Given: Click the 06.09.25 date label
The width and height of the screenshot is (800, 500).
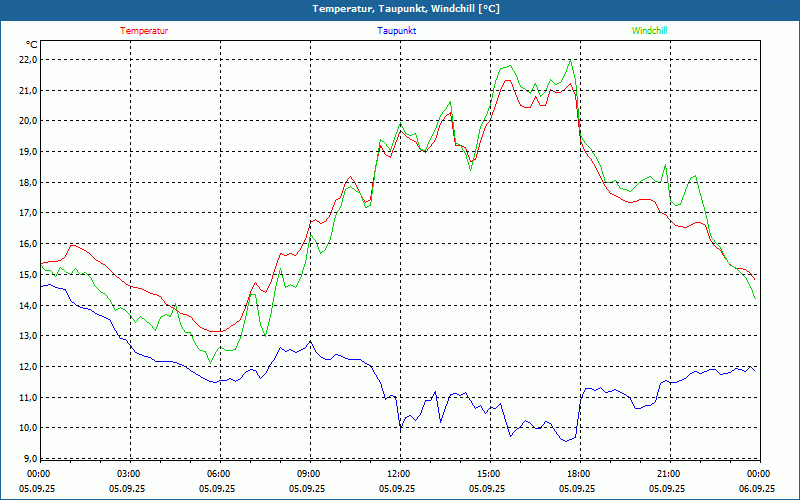Looking at the screenshot, I should 758,489.
